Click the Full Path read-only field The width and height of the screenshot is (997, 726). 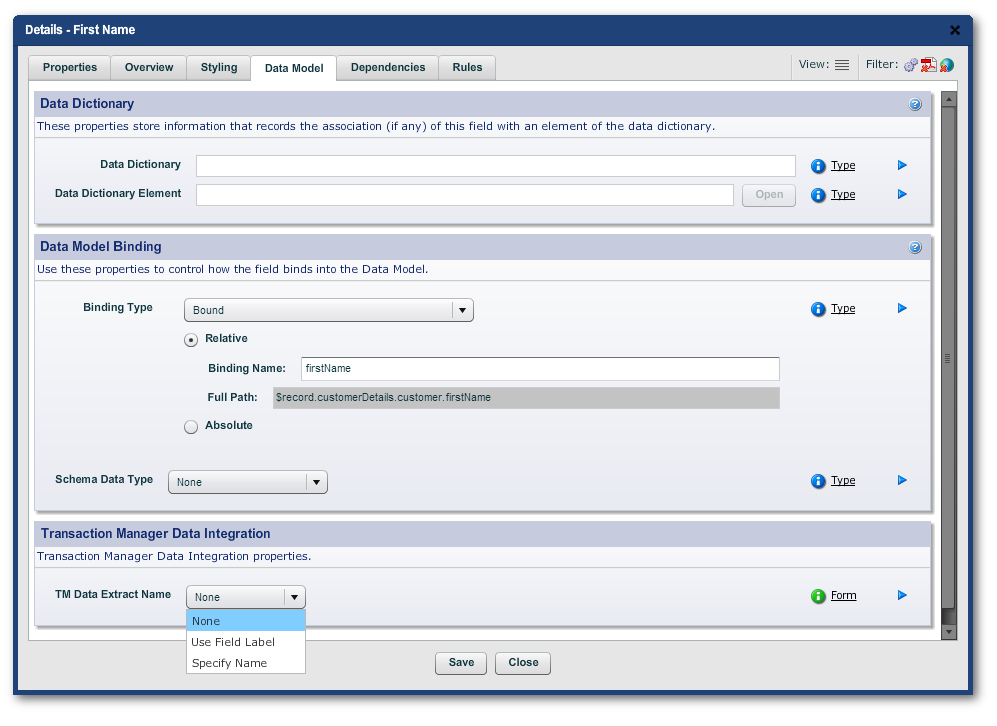tap(526, 398)
